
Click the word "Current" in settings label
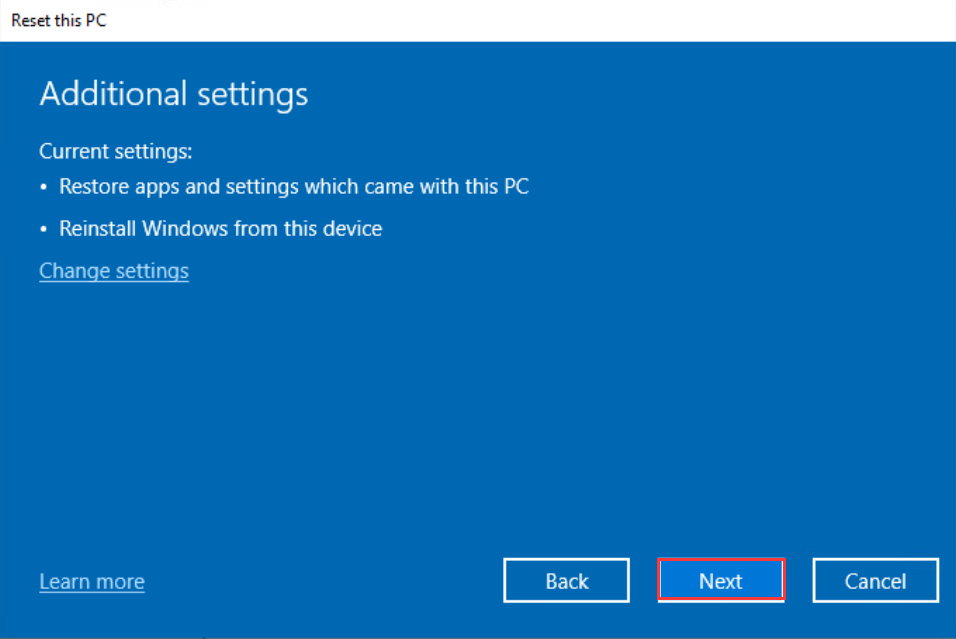[74, 152]
